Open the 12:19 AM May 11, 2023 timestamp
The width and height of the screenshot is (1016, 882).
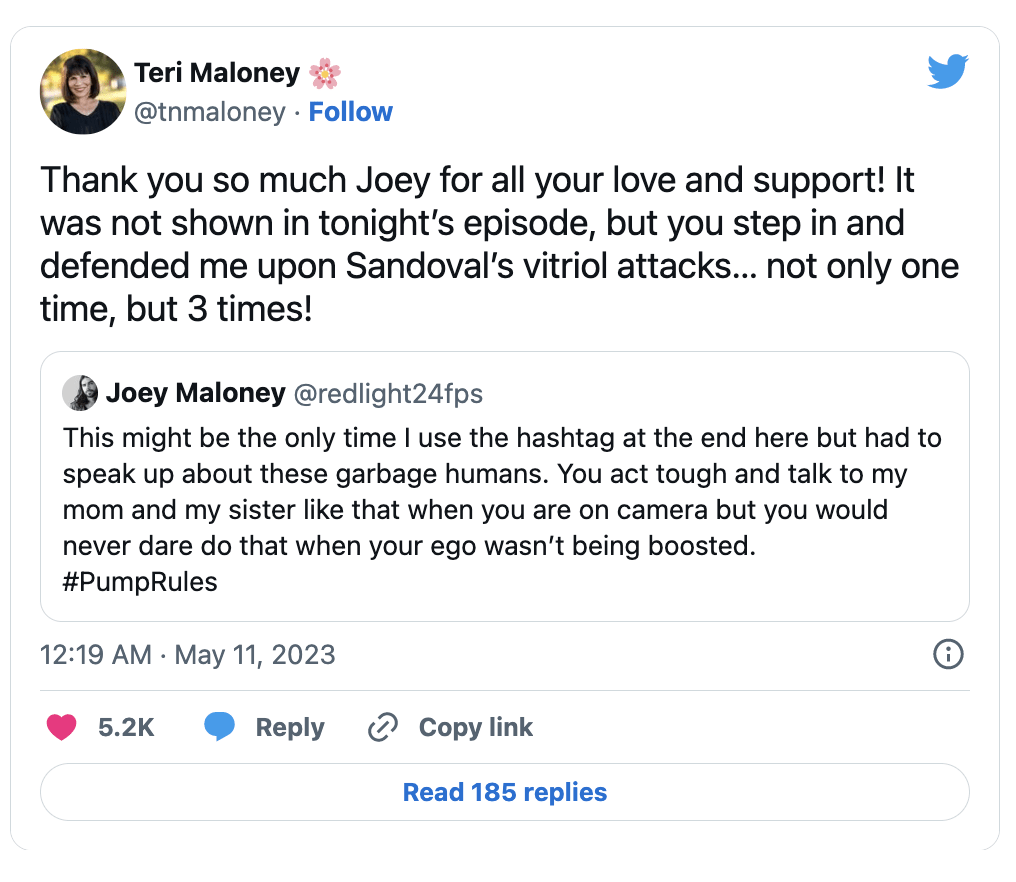(x=188, y=655)
